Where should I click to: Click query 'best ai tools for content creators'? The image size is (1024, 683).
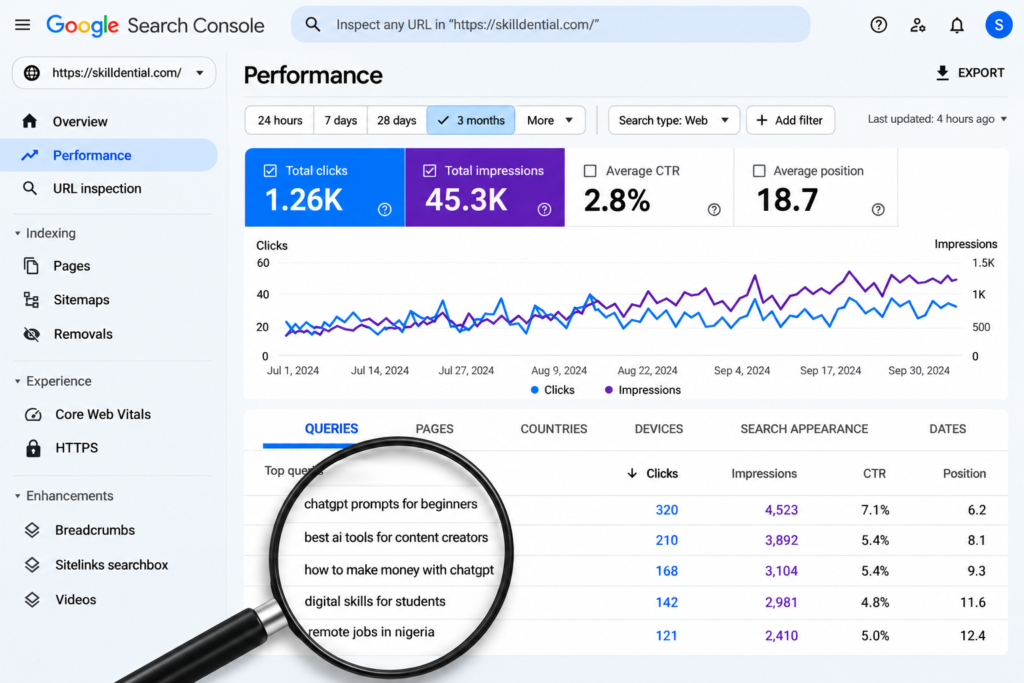[x=396, y=537]
